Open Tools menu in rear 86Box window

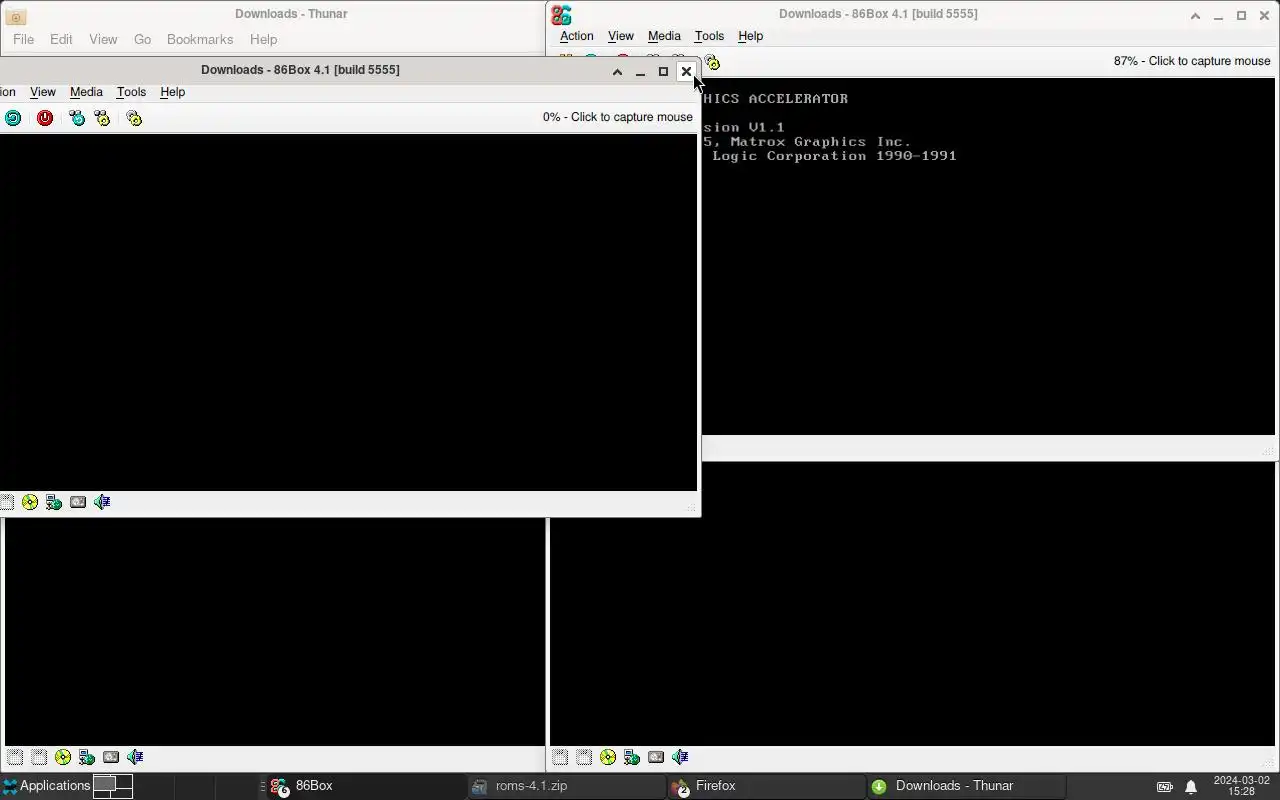pos(709,36)
